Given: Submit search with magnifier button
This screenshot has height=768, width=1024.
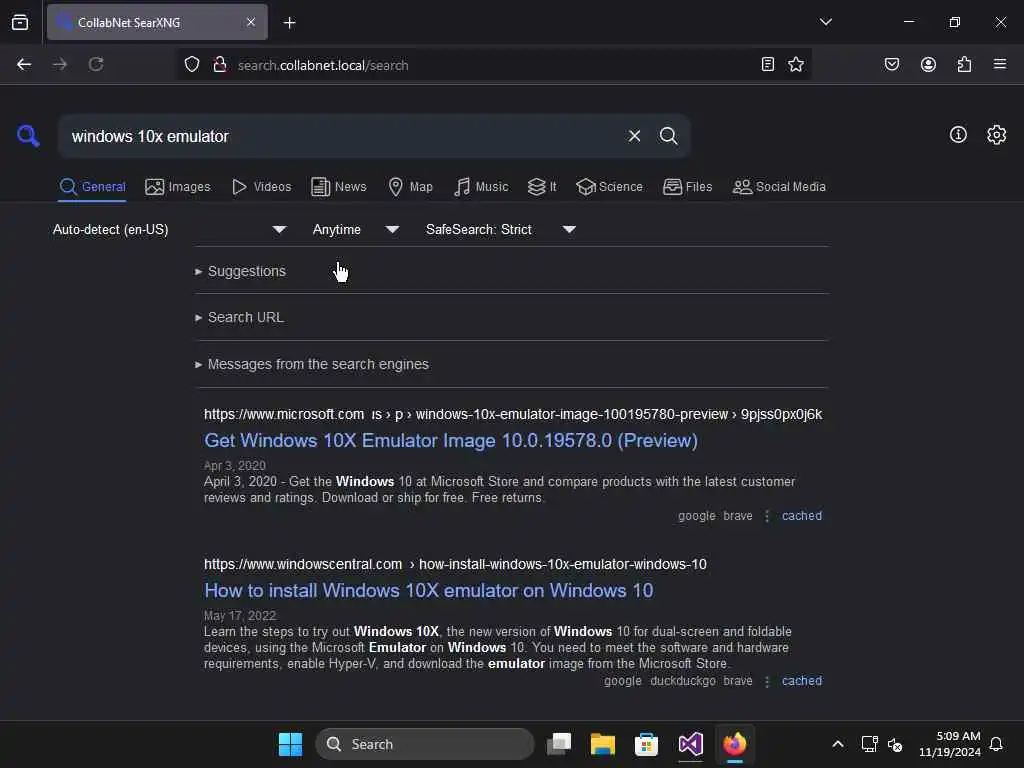Looking at the screenshot, I should coord(668,136).
